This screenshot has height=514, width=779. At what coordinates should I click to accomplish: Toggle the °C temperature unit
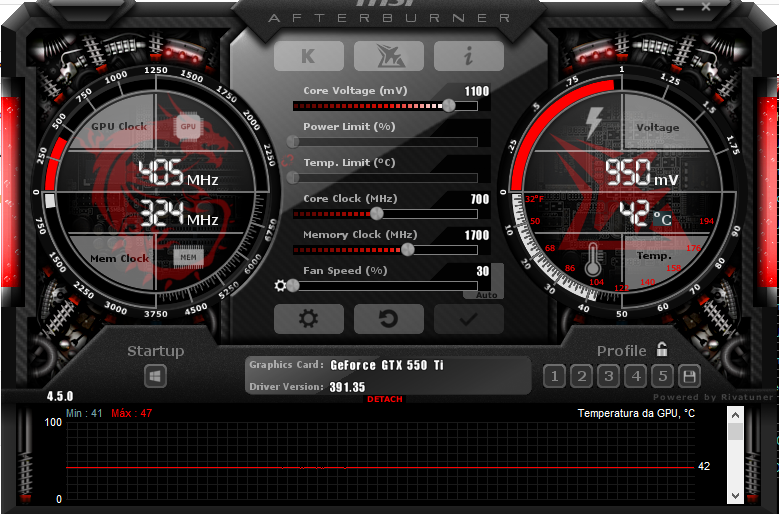pos(662,219)
